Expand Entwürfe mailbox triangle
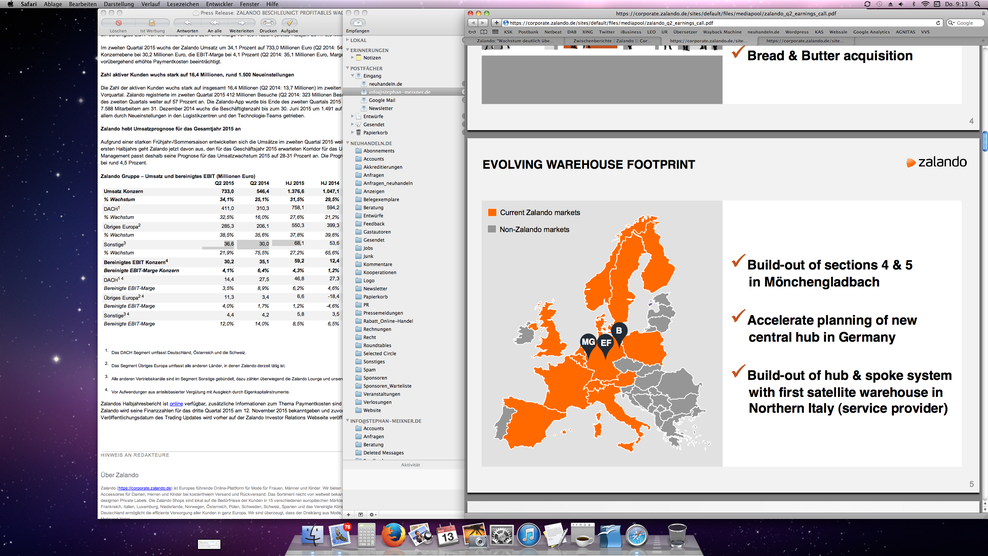Viewport: 988px width, 556px height. pos(352,116)
